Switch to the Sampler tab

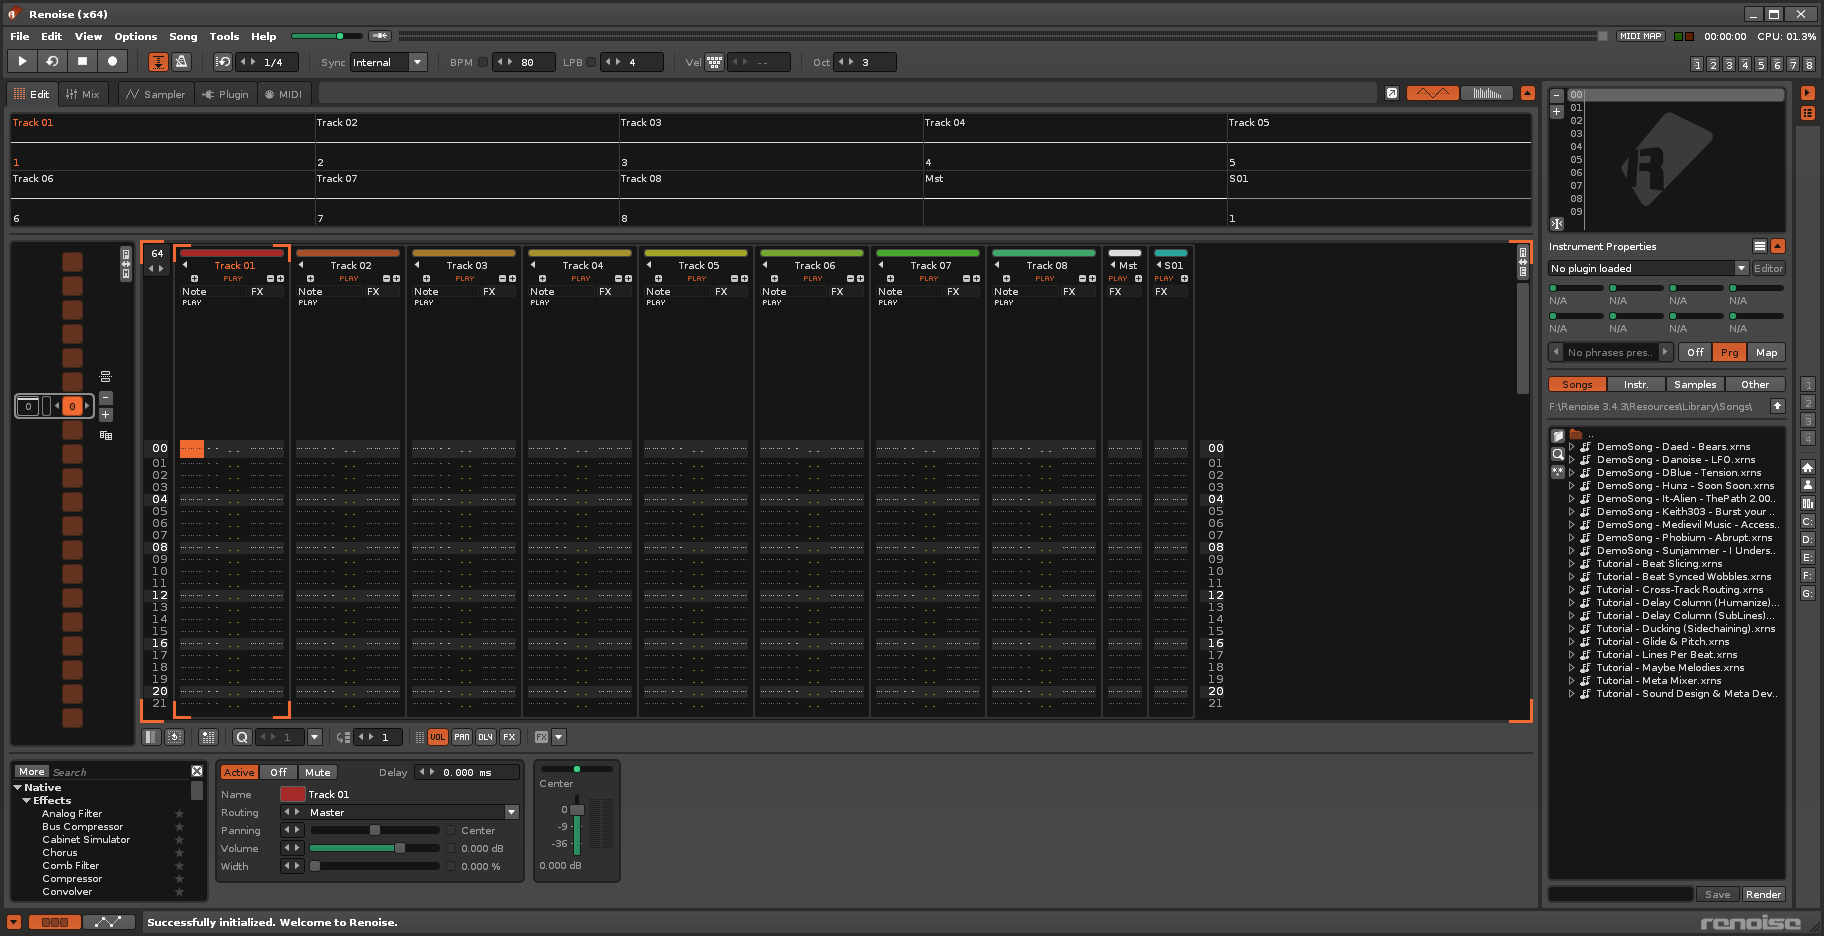(156, 94)
